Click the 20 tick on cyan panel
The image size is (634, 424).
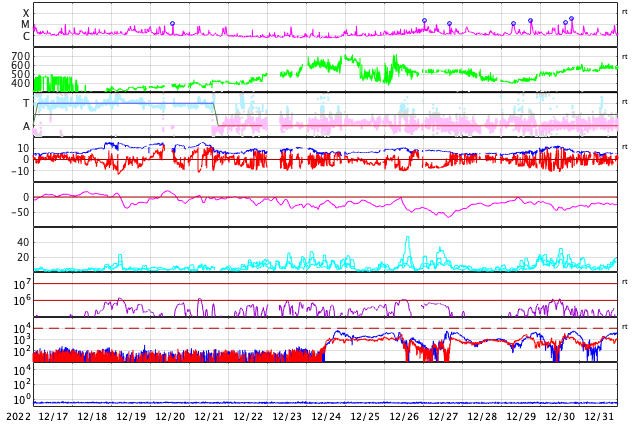click(23, 257)
